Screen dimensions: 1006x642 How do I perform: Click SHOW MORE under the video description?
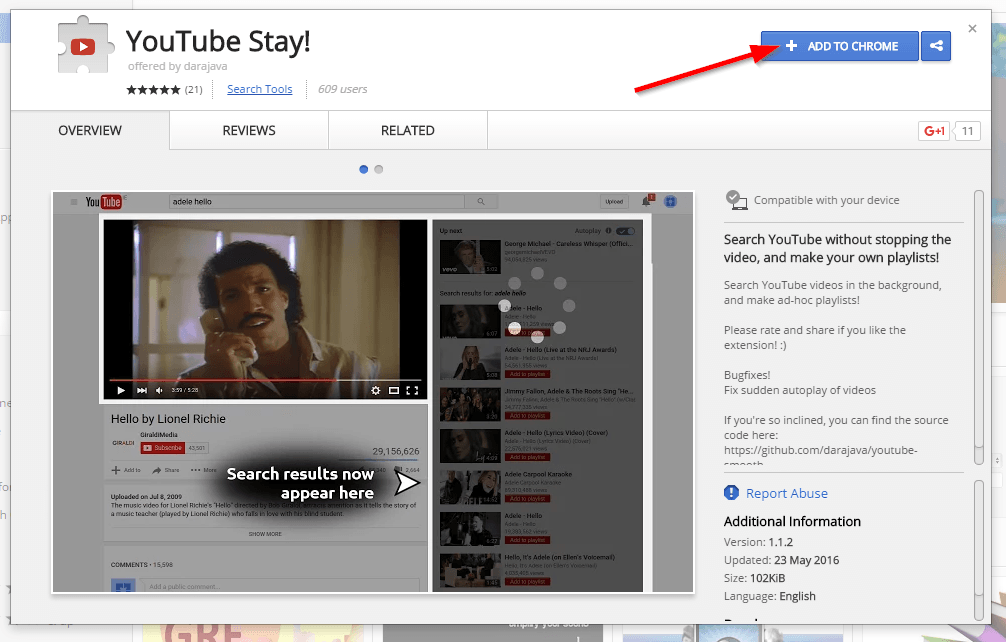(265, 534)
